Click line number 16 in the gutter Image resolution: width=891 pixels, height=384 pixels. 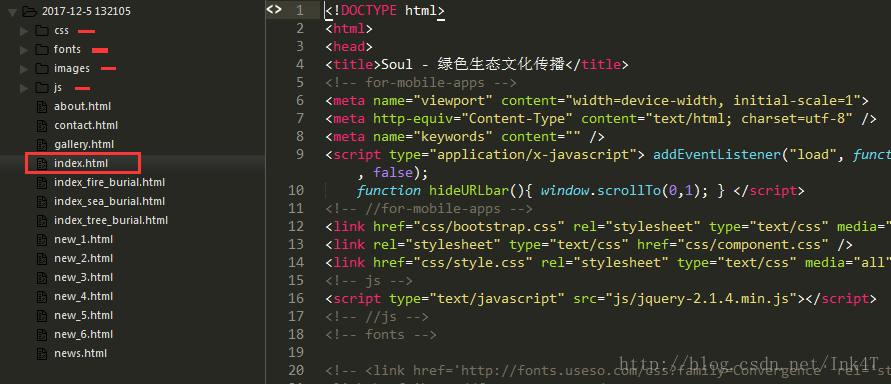[x=296, y=298]
